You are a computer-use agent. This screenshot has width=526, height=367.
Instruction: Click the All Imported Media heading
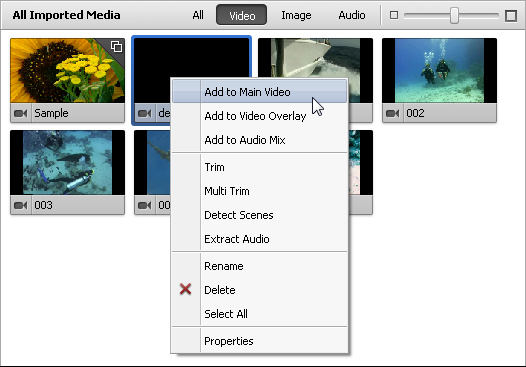66,15
